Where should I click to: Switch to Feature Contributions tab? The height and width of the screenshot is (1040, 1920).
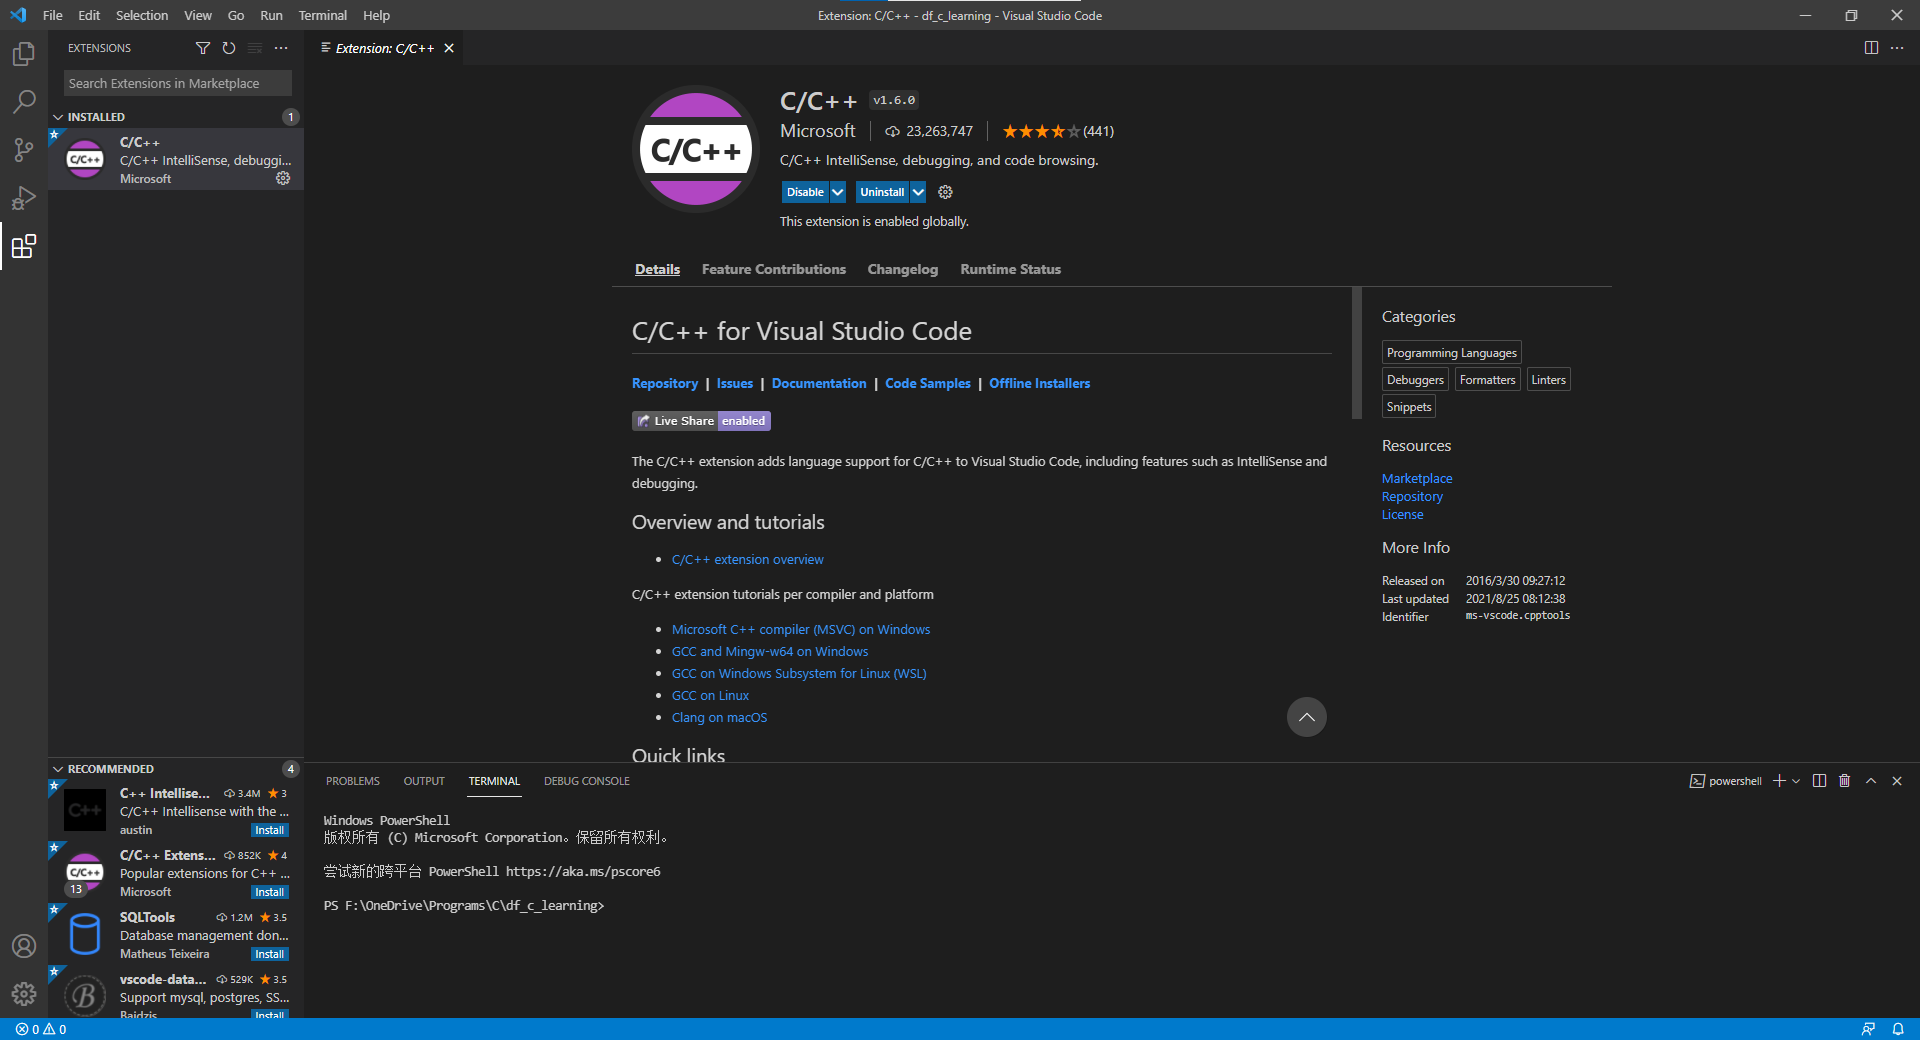point(774,269)
